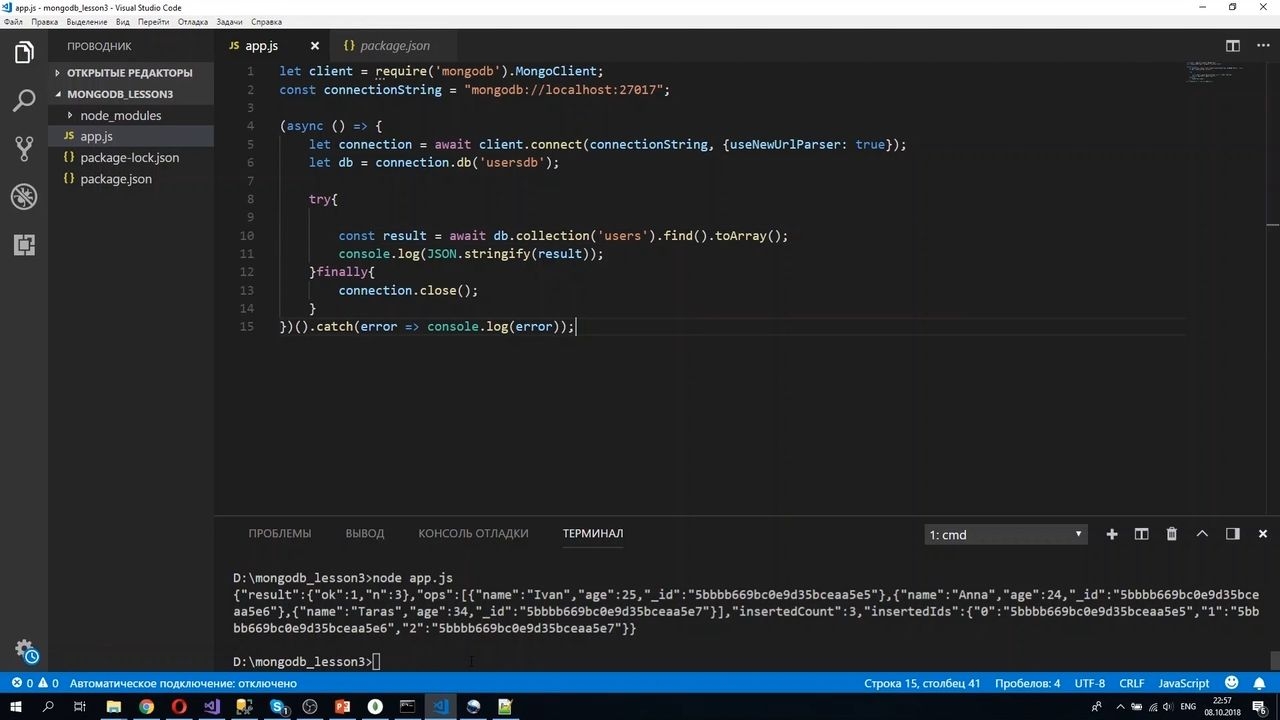
Task: Create a new terminal with plus icon
Action: pos(1112,534)
